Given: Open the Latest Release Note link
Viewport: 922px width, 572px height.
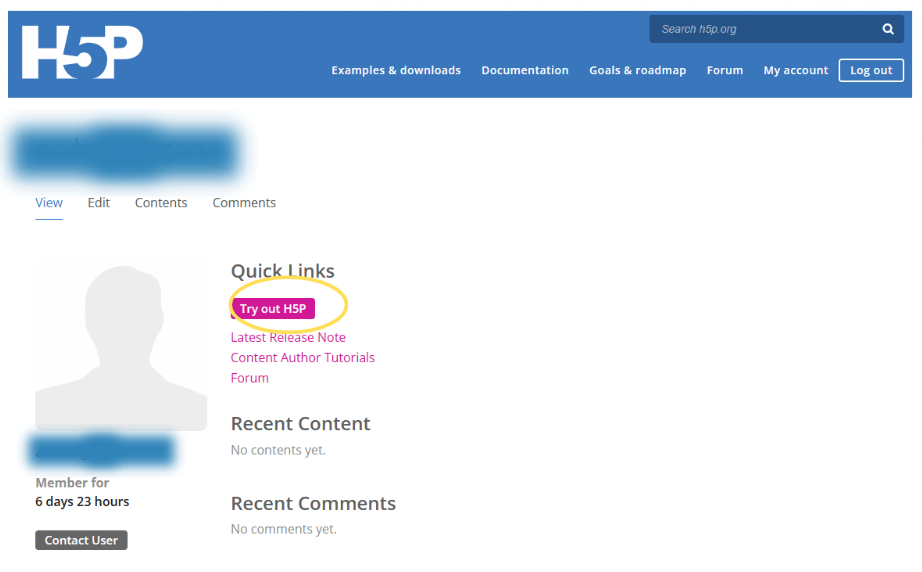Looking at the screenshot, I should click(x=288, y=337).
